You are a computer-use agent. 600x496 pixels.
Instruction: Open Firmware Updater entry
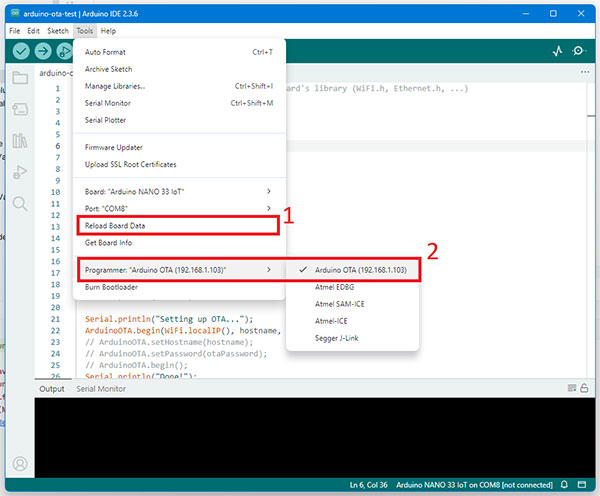[179, 147]
